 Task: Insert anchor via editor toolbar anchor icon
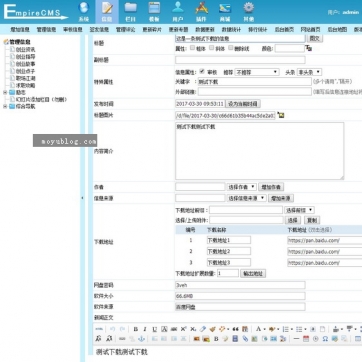click(x=141, y=339)
